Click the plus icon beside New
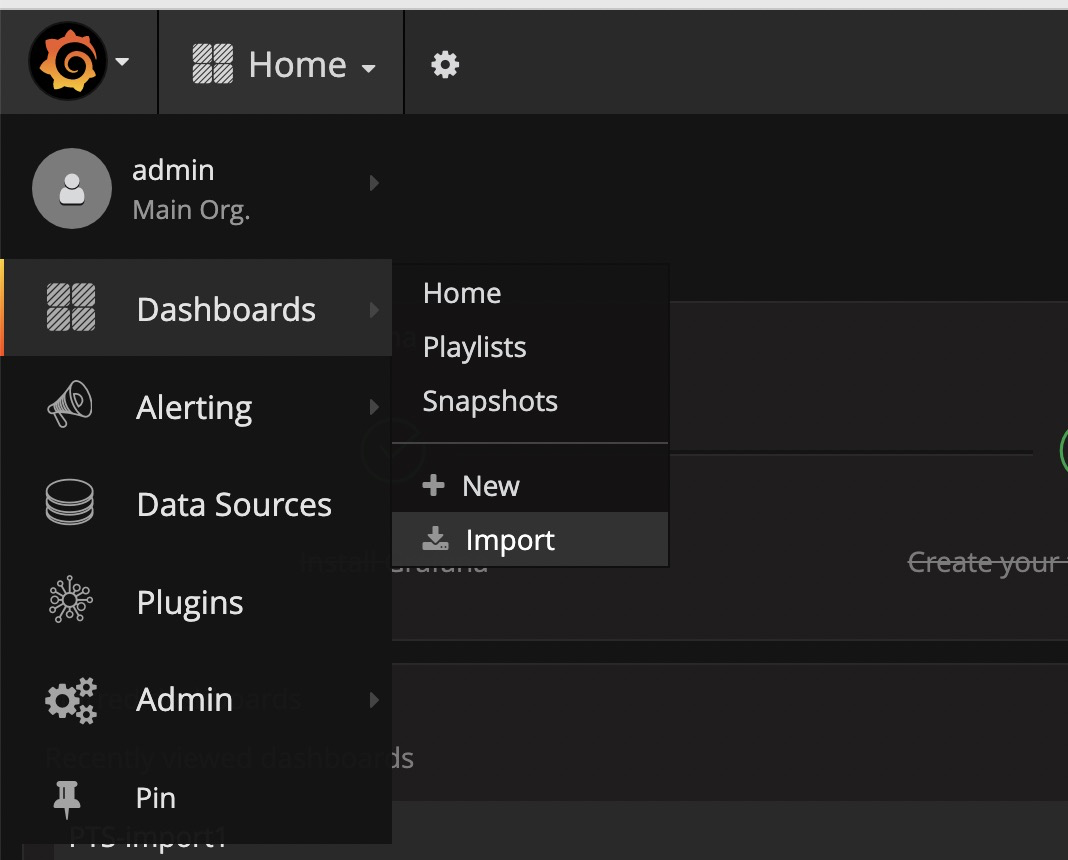 coord(433,486)
